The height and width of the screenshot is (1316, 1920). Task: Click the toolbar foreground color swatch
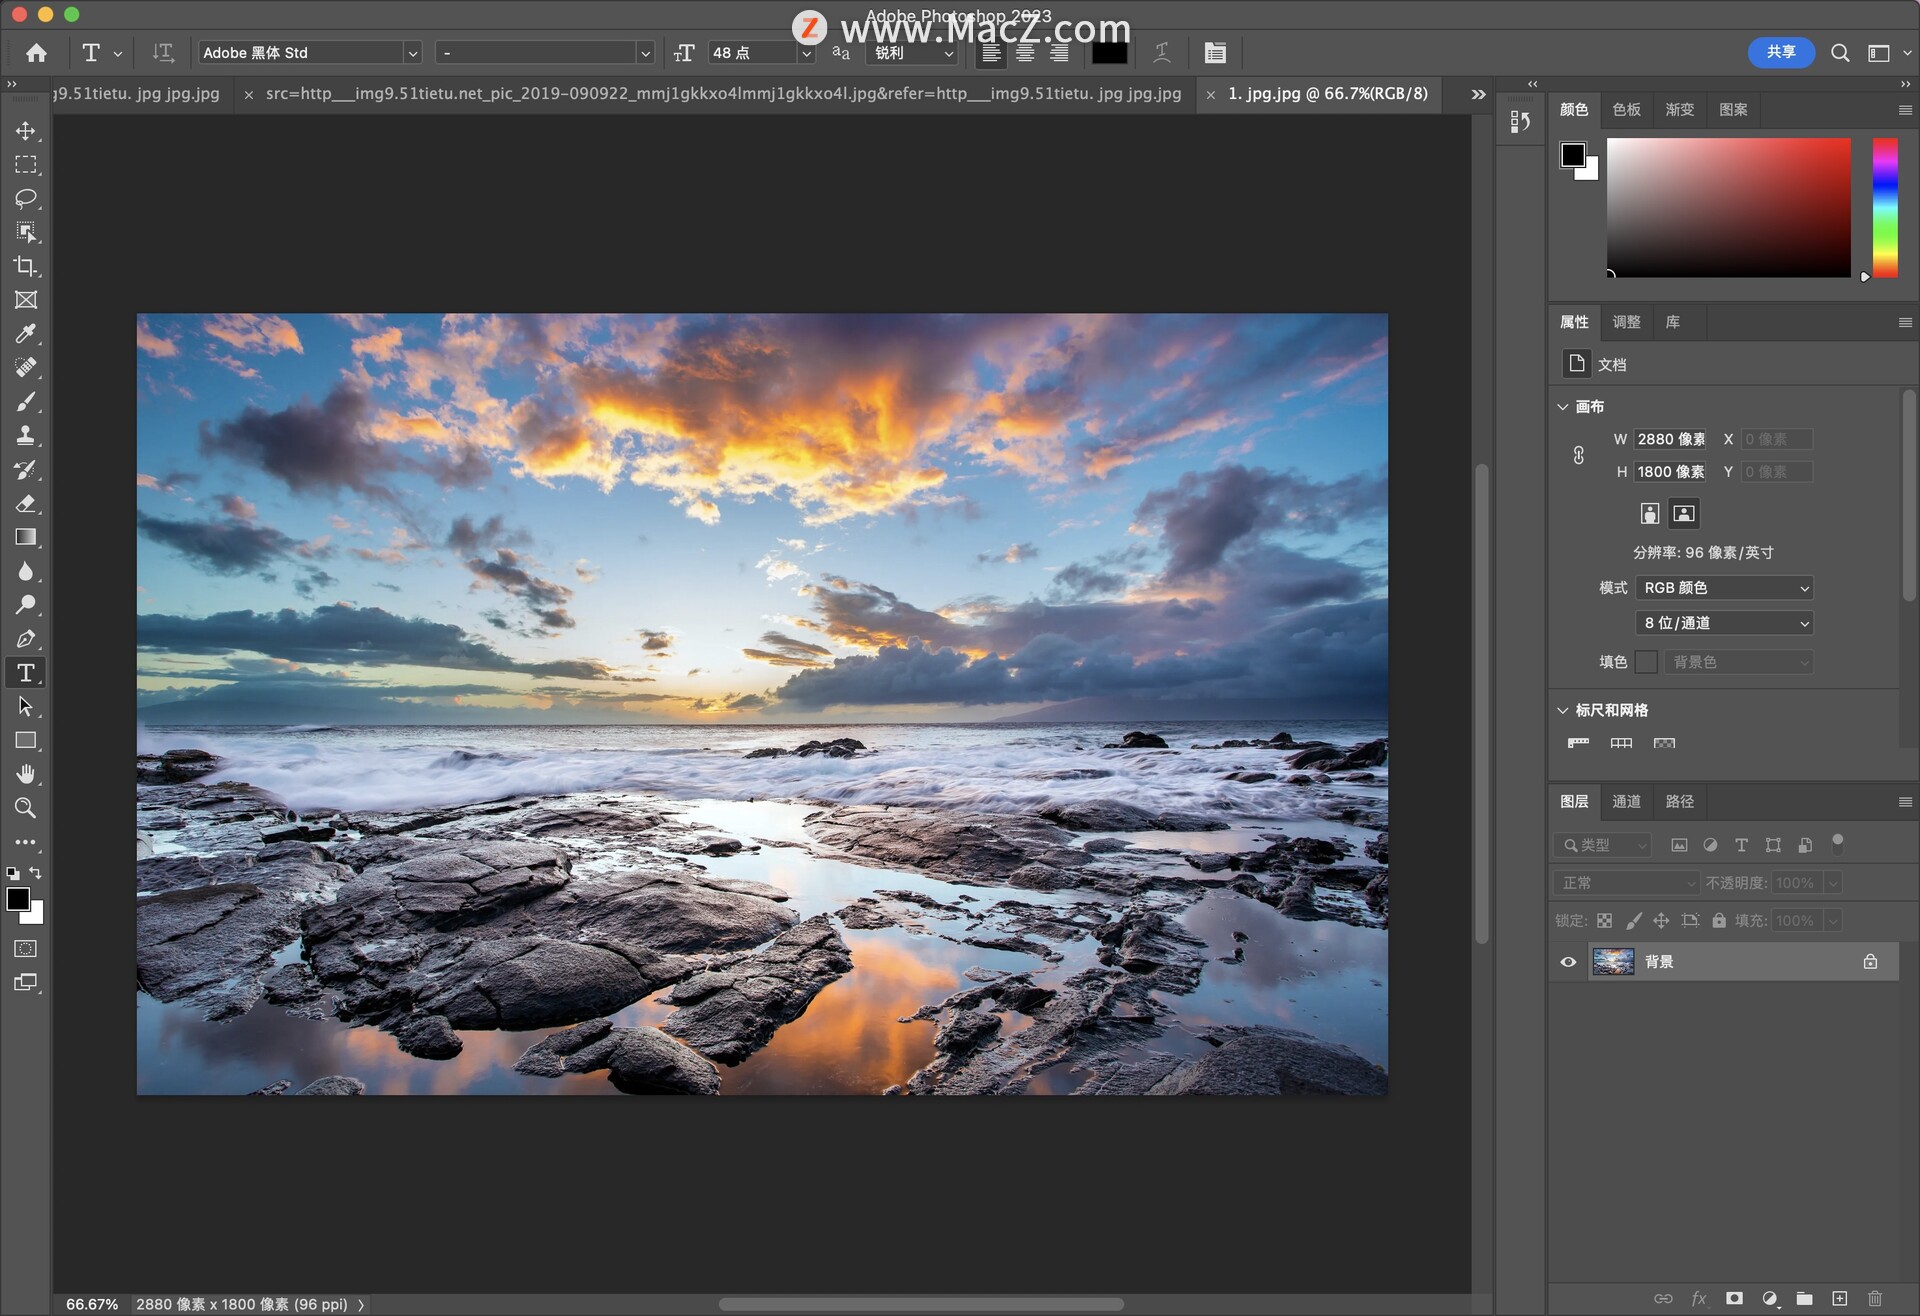18,899
